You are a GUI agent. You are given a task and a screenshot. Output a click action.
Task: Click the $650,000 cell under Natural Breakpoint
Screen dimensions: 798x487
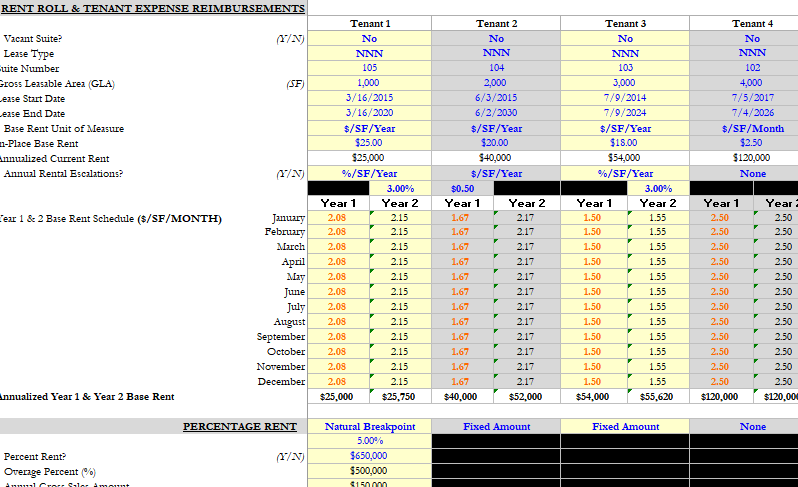click(x=370, y=456)
